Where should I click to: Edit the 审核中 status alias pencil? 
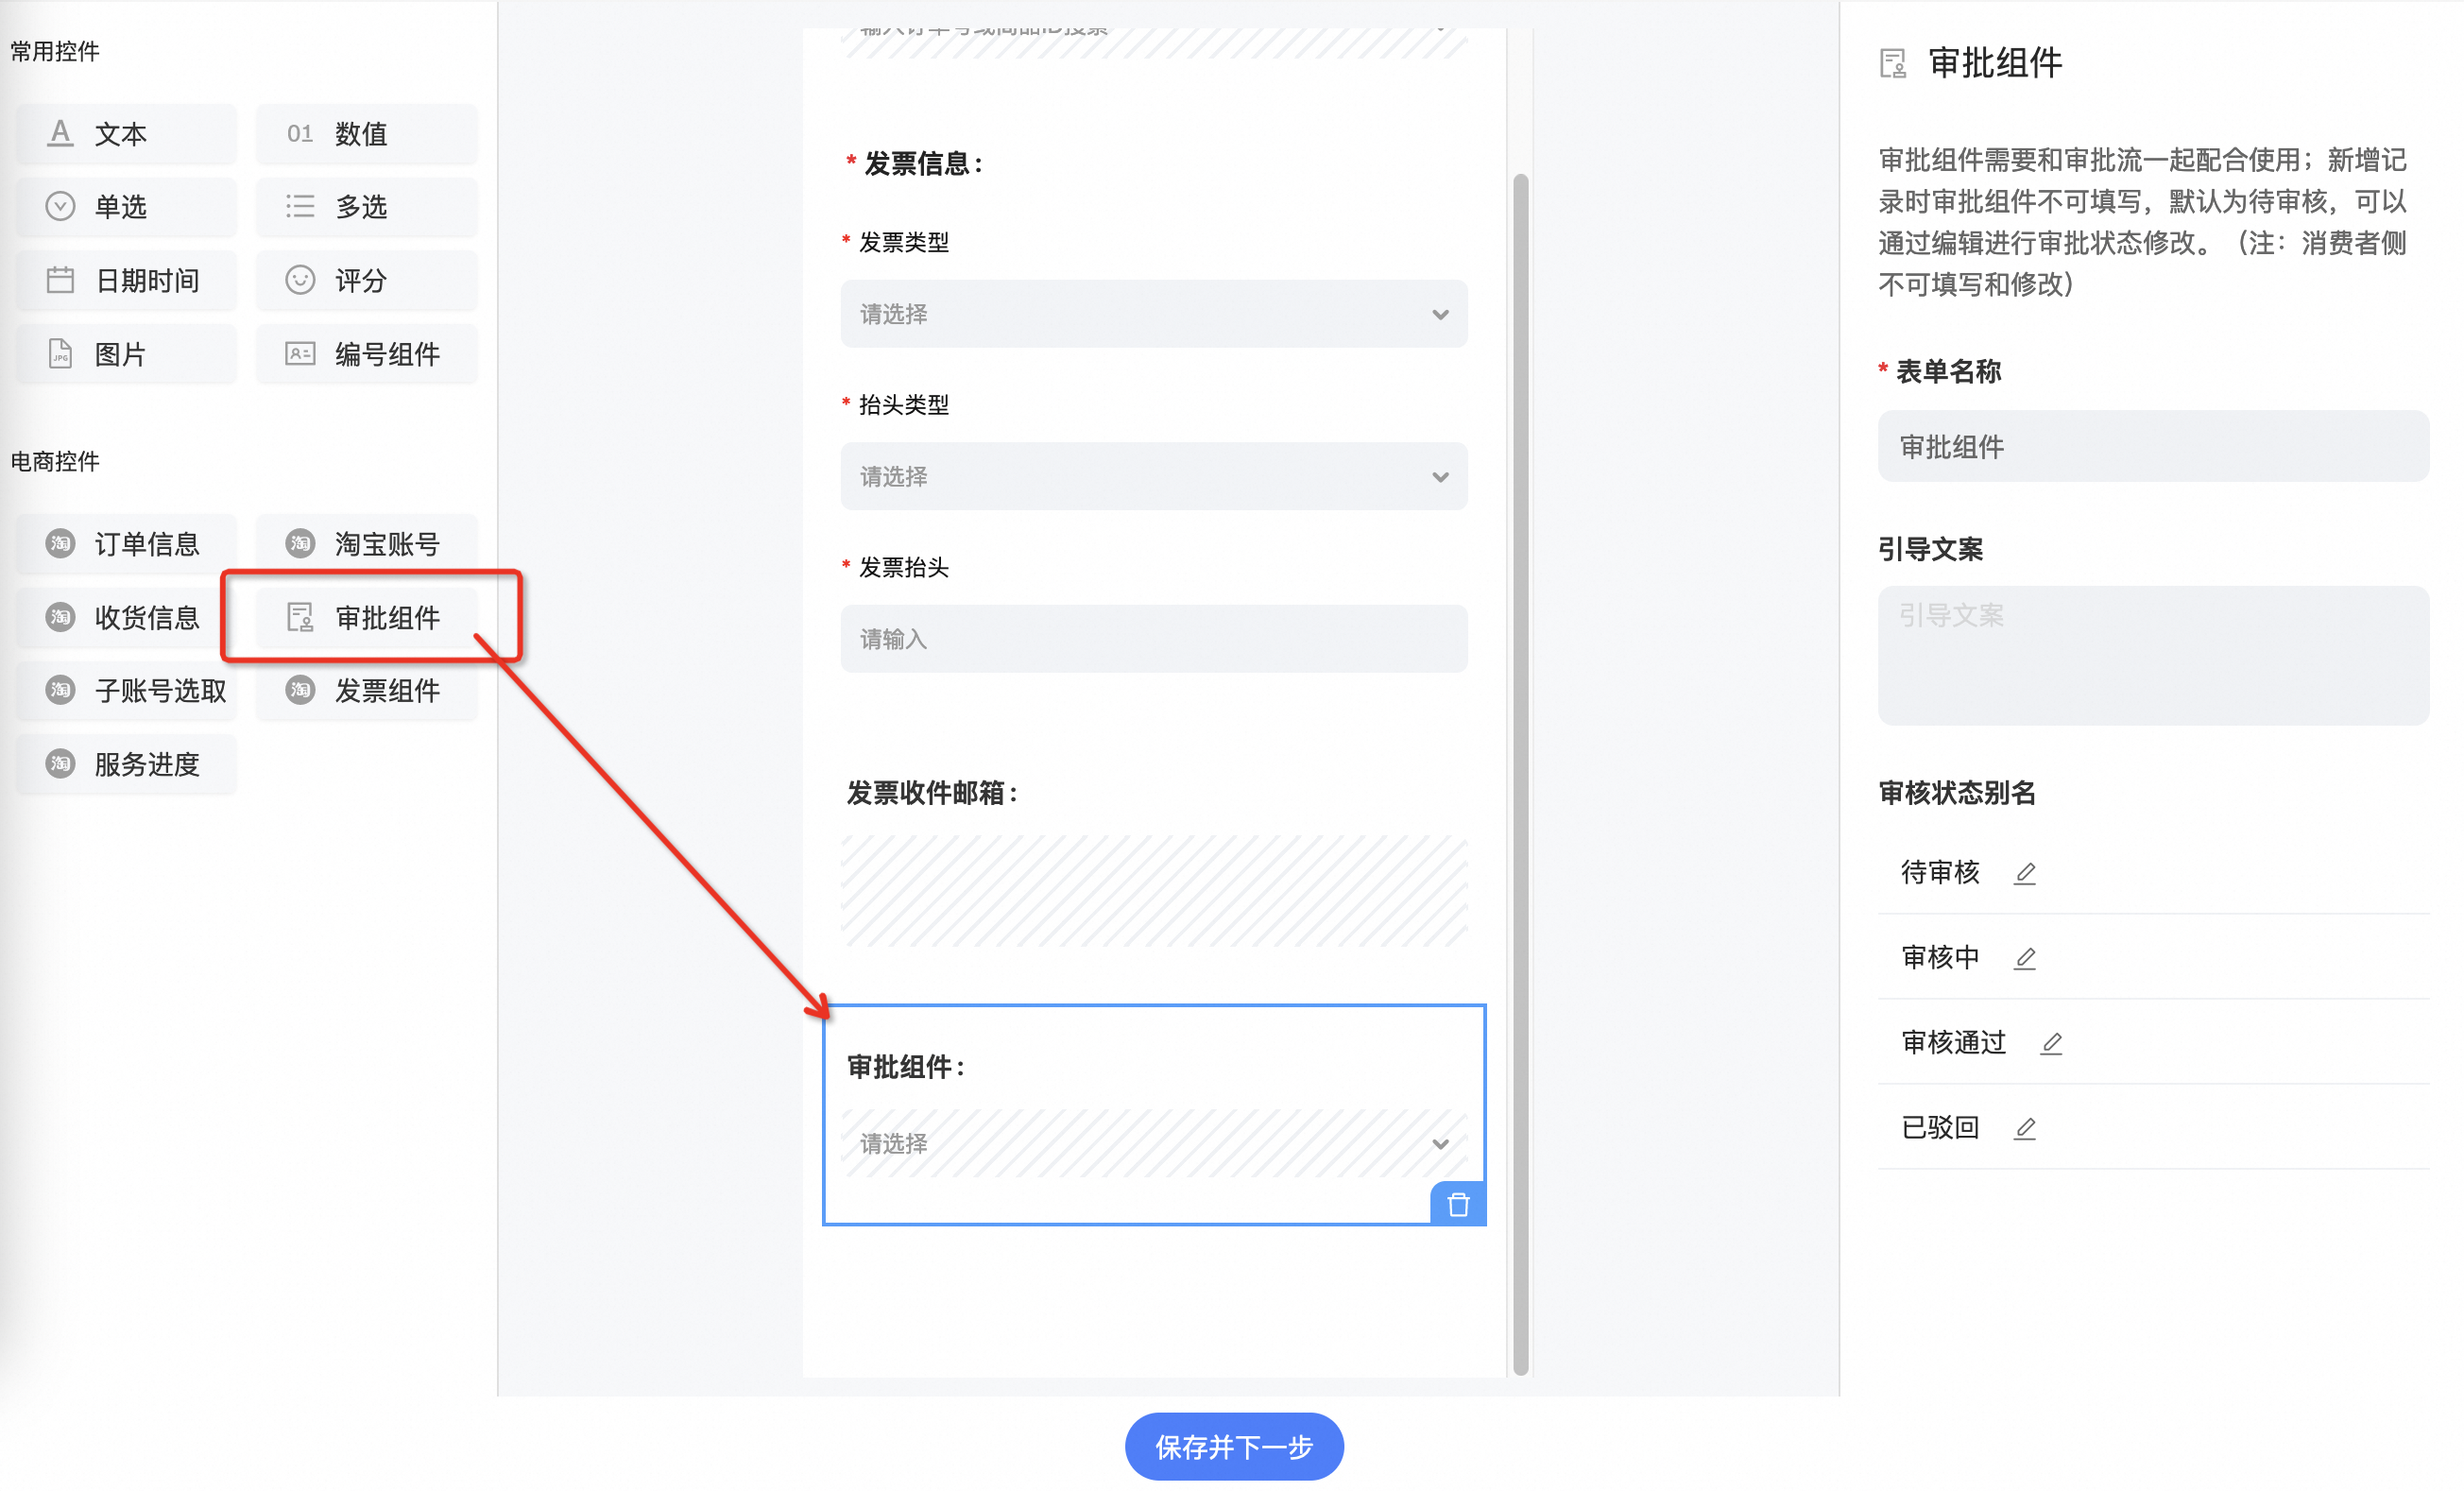(2024, 958)
